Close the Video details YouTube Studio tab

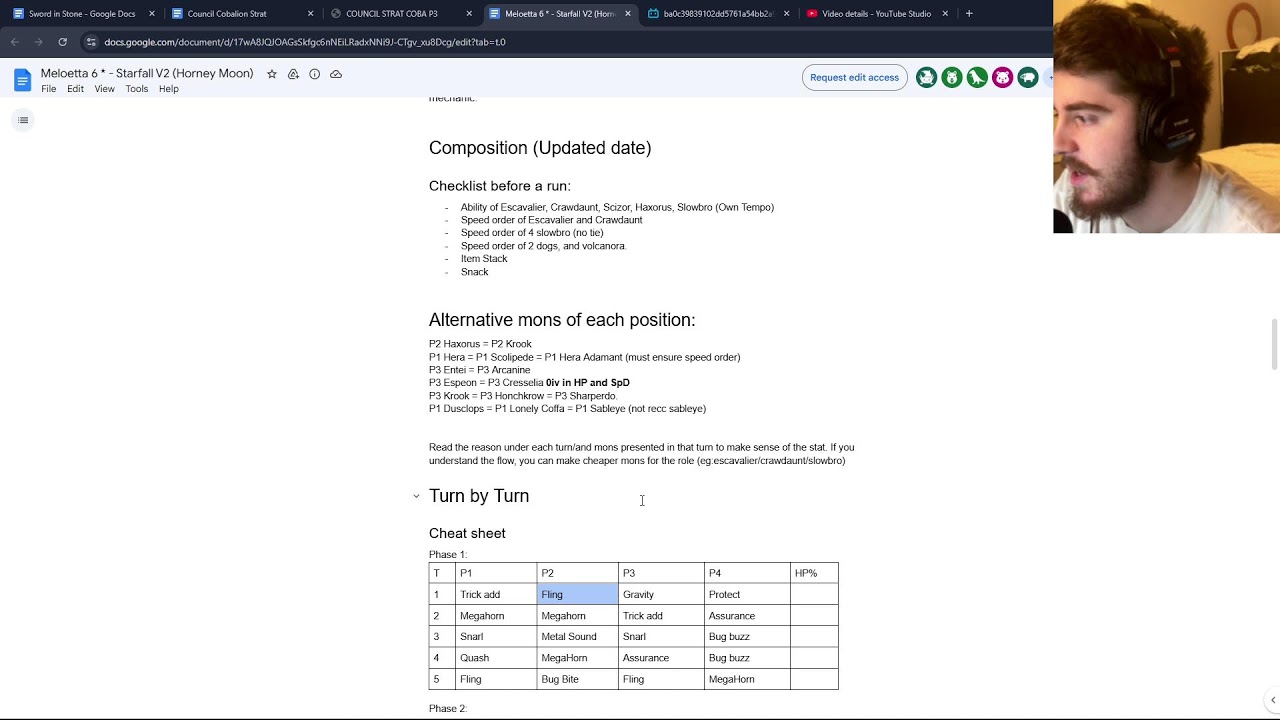(x=945, y=14)
